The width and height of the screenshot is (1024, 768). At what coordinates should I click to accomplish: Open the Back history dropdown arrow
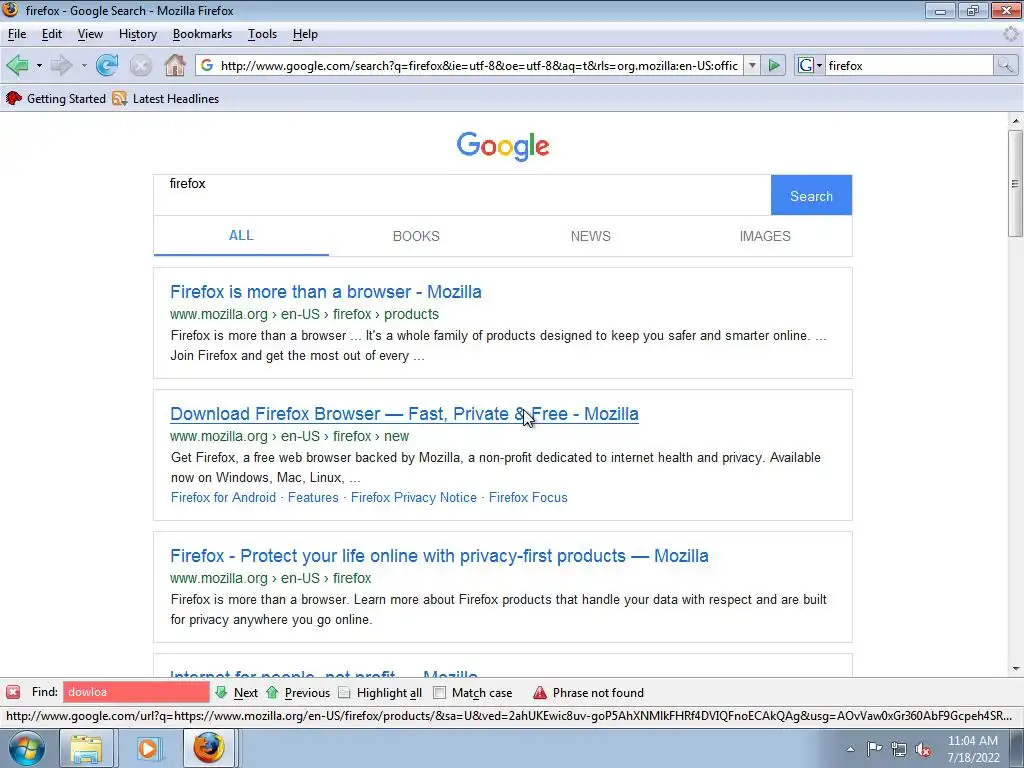(x=39, y=66)
